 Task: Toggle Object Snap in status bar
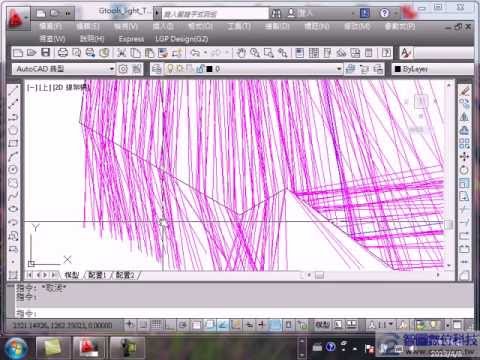coord(196,324)
